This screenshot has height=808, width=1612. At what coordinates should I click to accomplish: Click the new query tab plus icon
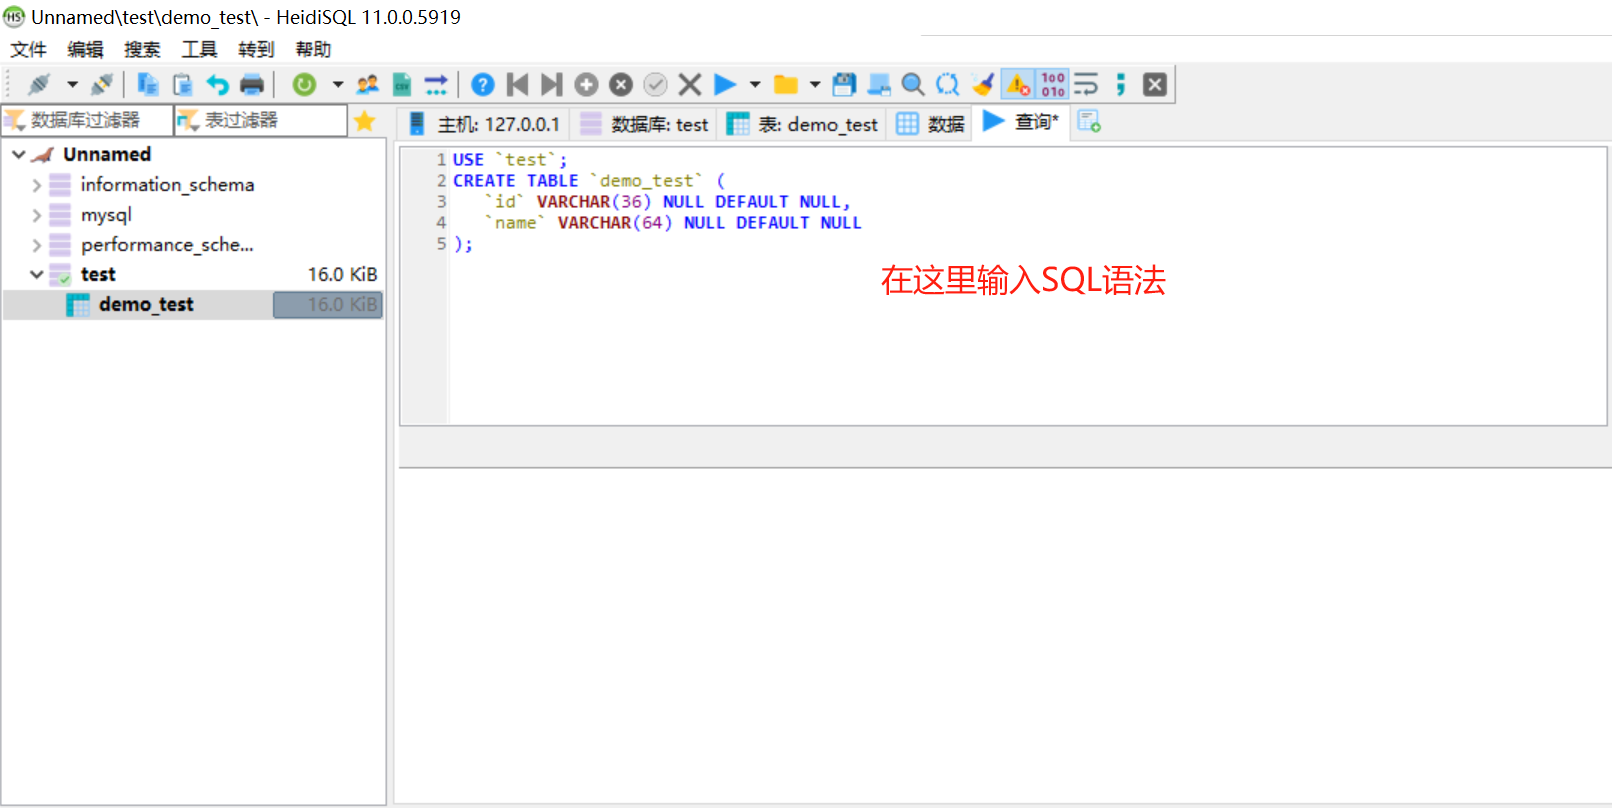[x=1089, y=122]
